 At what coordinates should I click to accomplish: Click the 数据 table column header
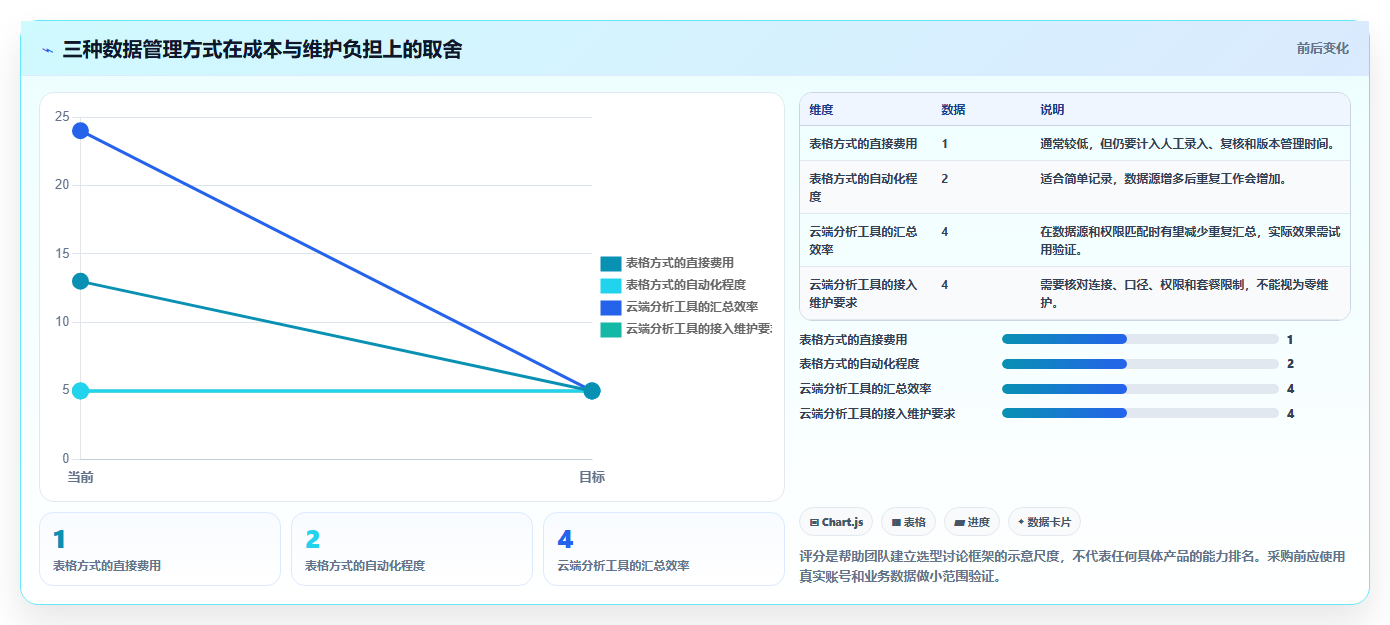(x=953, y=110)
